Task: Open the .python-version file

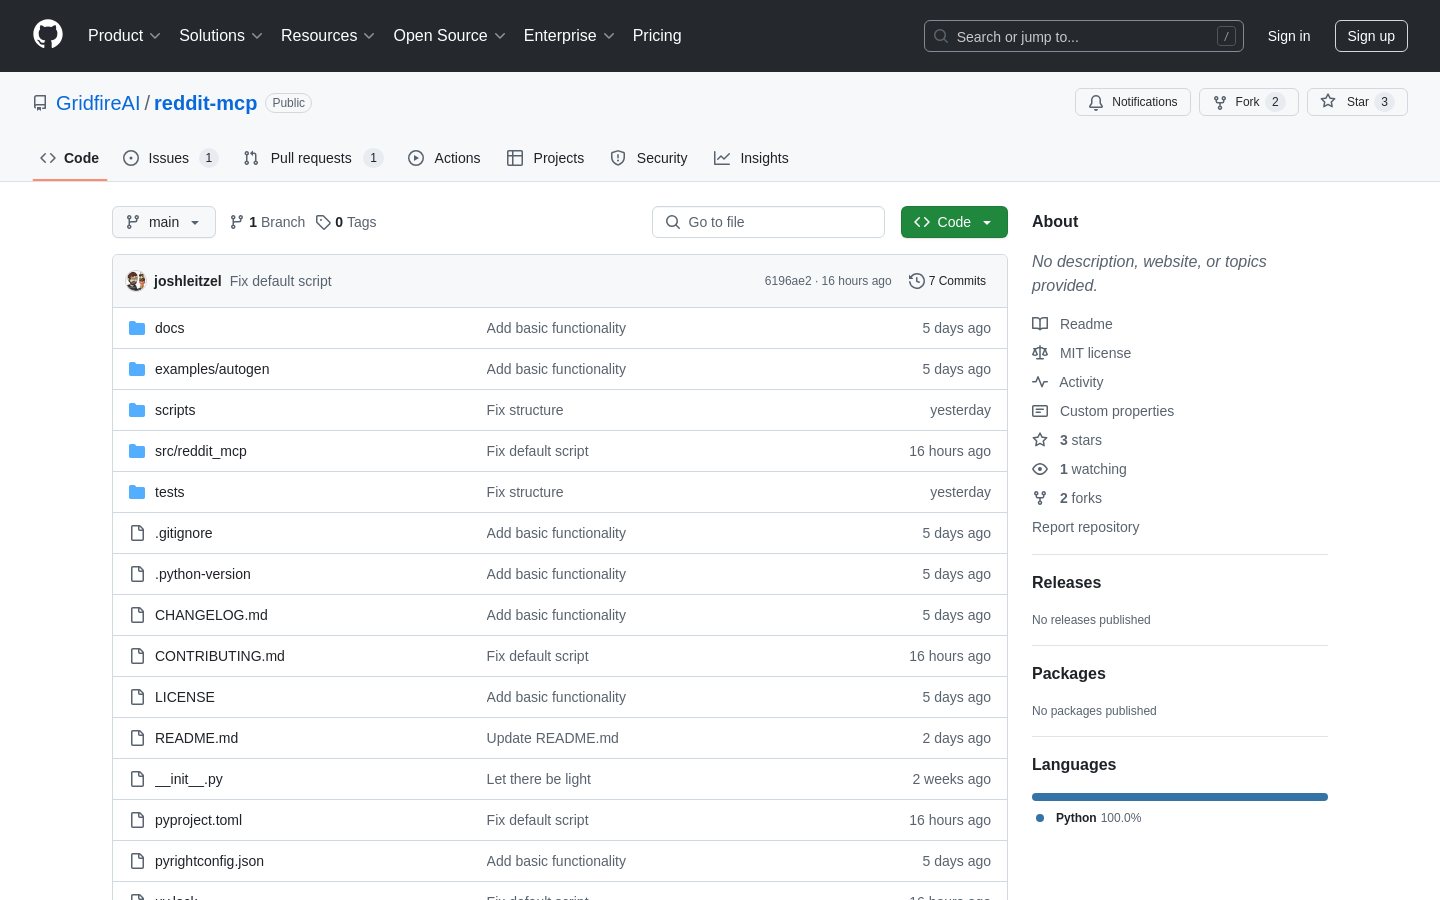Action: pos(203,574)
